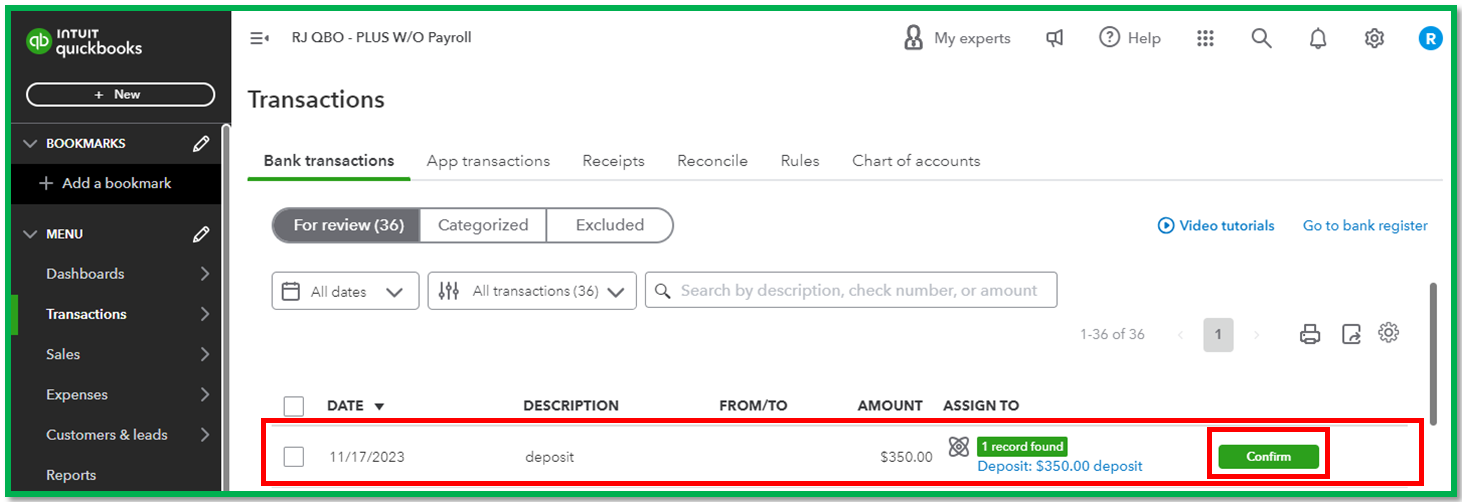Select the 11/17/2023 deposit row checkbox
Screen dimensions: 1462x502
293,457
